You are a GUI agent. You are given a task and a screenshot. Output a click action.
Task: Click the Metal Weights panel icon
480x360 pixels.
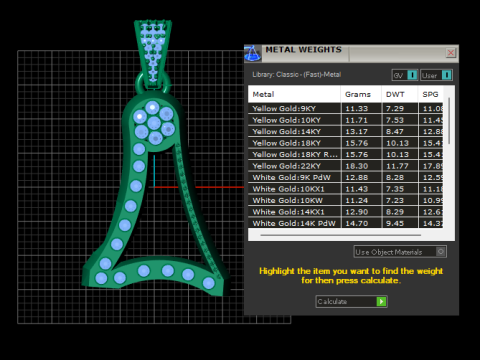pyautogui.click(x=252, y=53)
